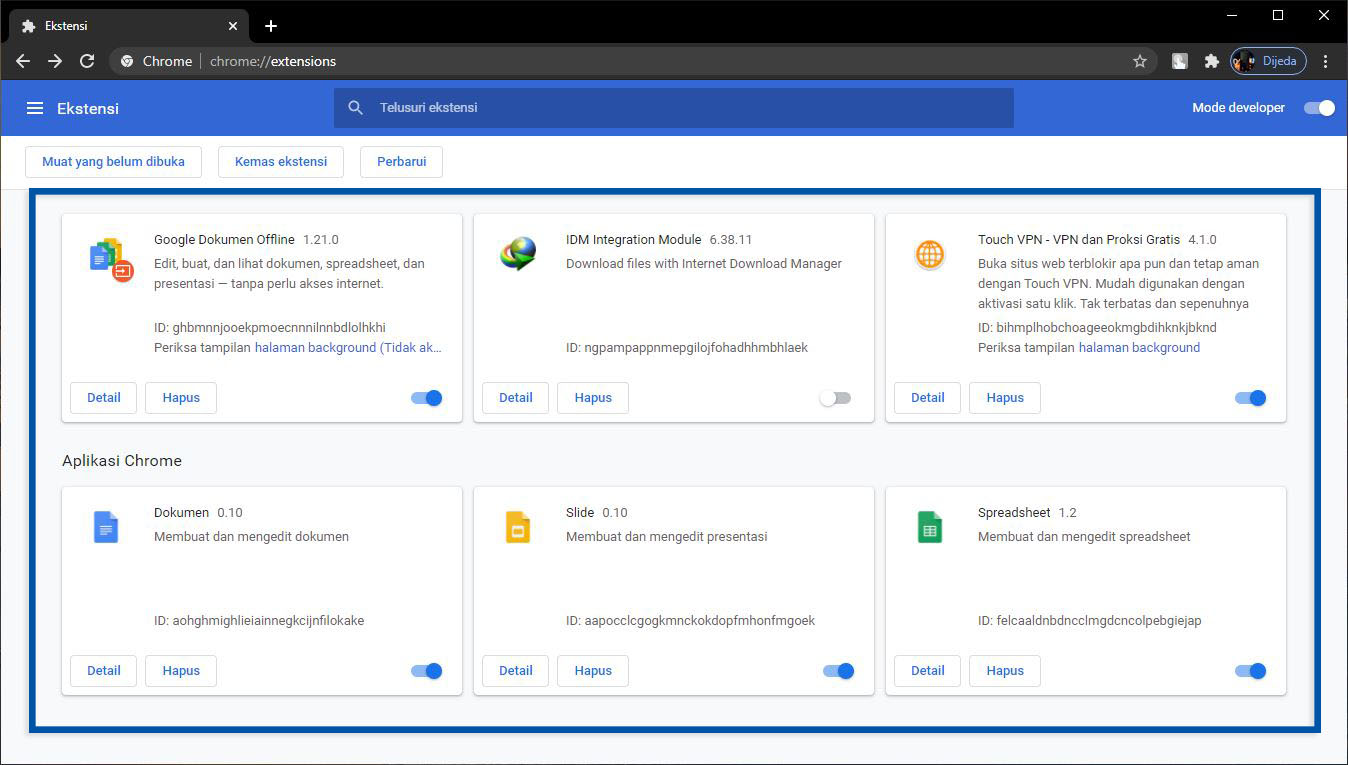Open the Djeda profile menu

click(1268, 61)
